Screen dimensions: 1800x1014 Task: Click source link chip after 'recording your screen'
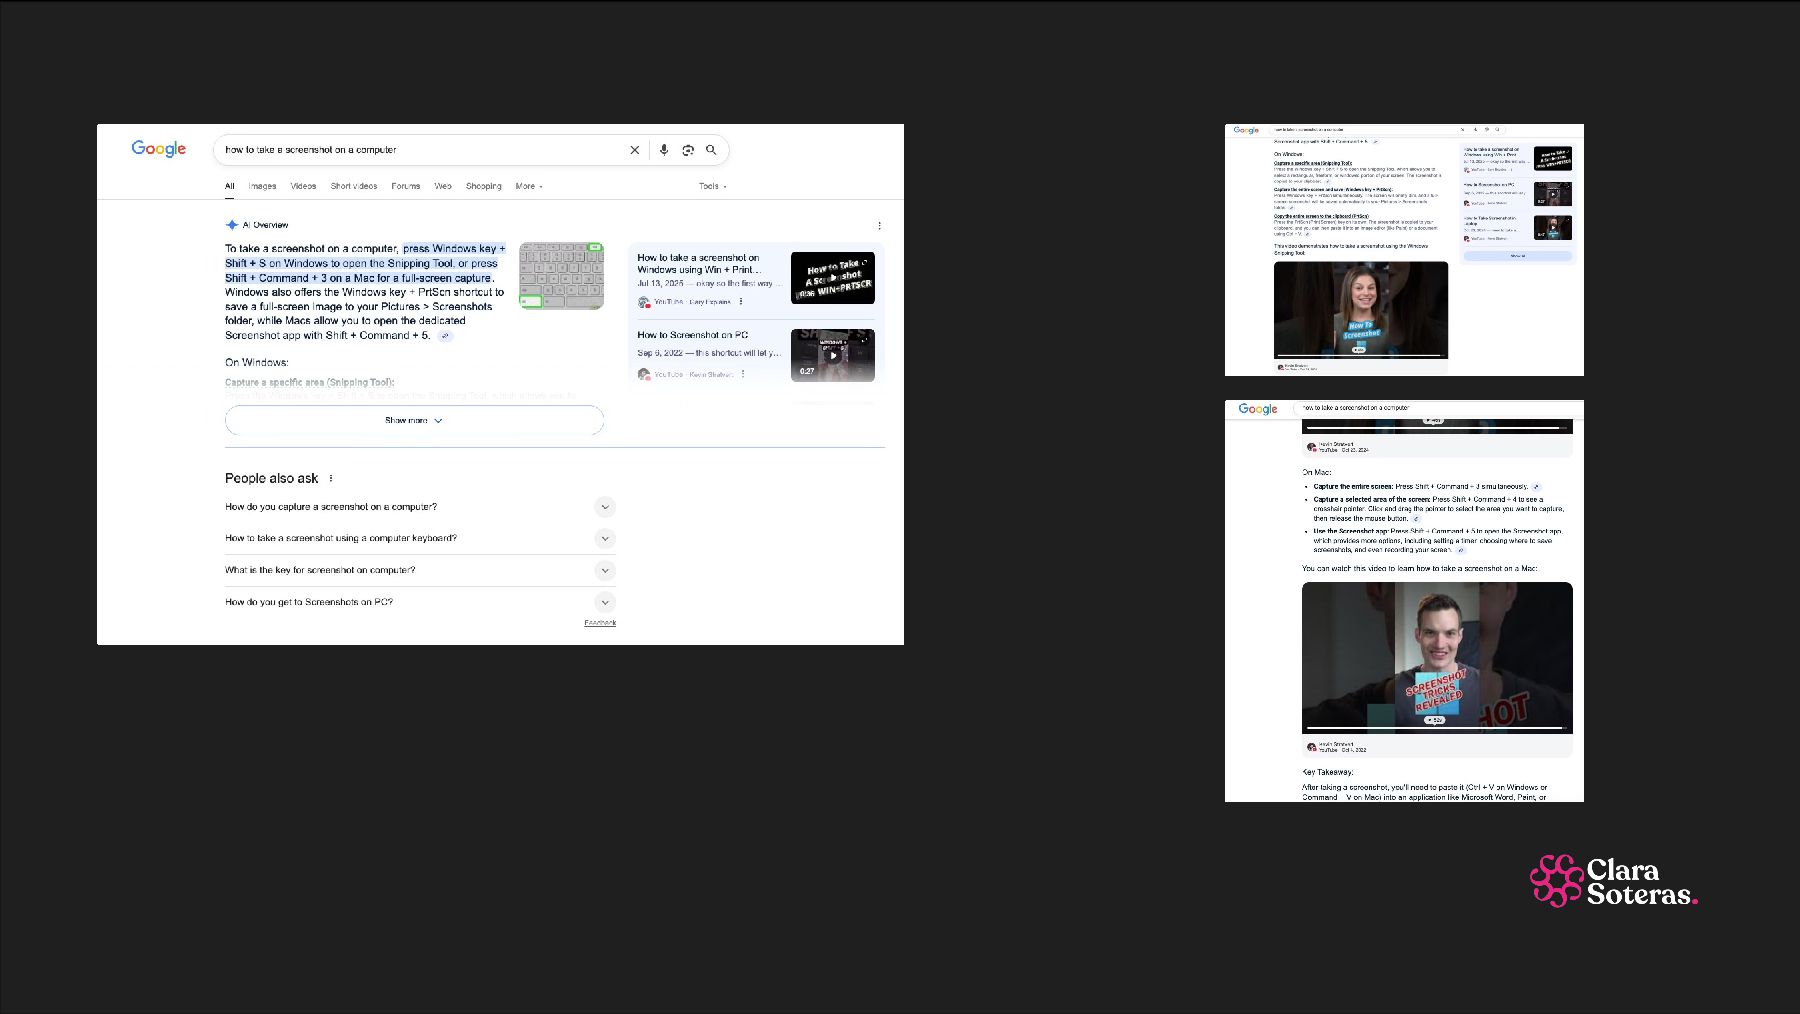1461,550
